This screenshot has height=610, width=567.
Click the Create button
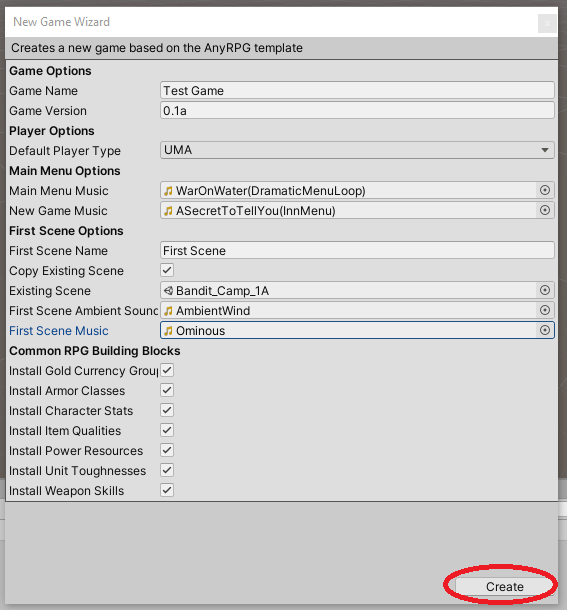tap(504, 586)
